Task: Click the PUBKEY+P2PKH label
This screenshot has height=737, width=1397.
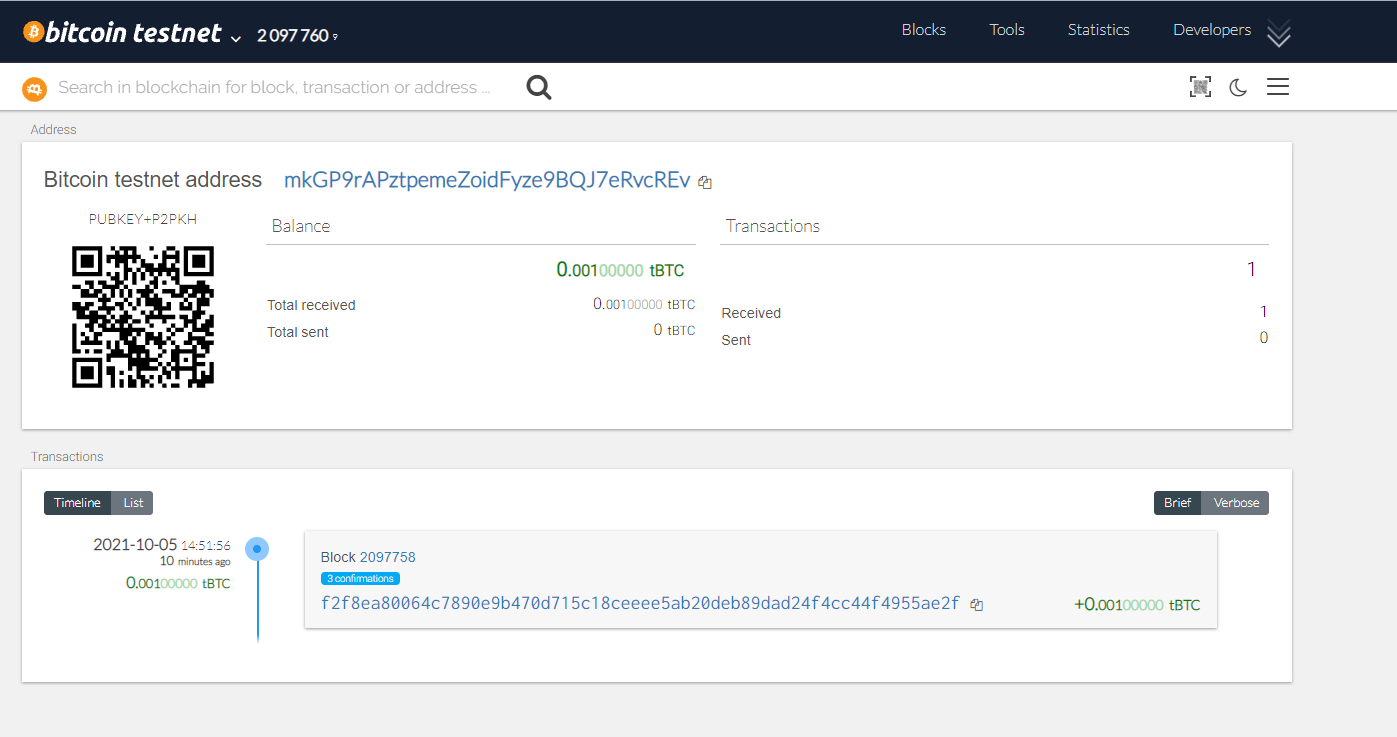Action: (143, 219)
